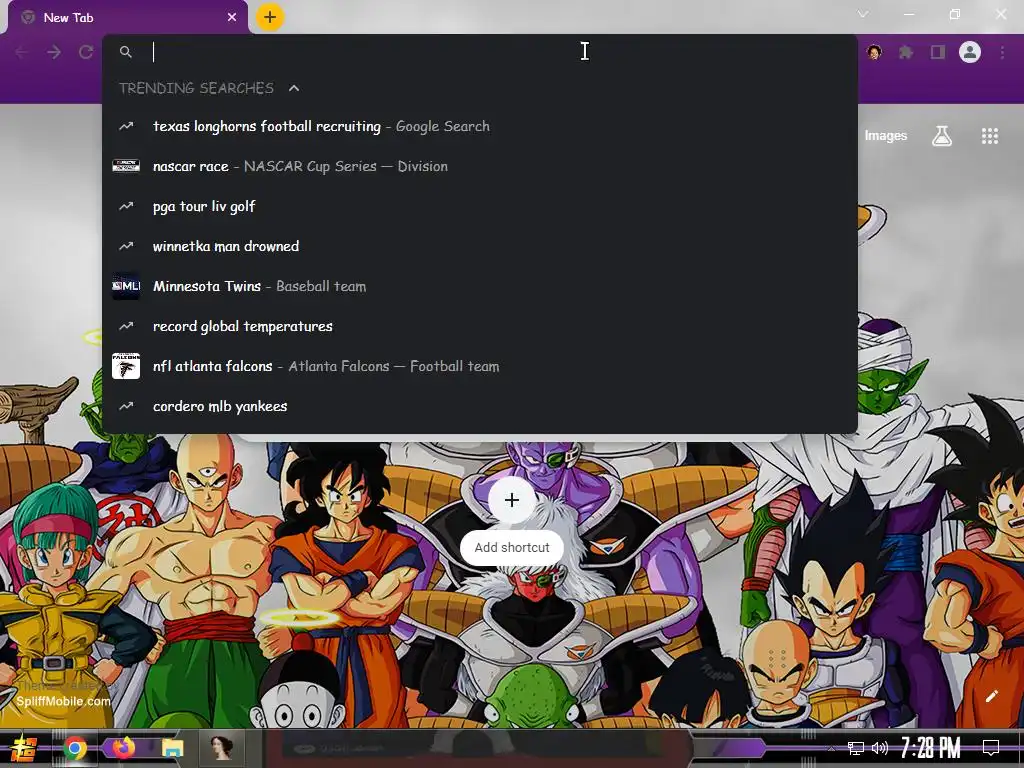Screen dimensions: 1024x768
Task: Click the plus circle to add shortcut
Action: tap(512, 500)
